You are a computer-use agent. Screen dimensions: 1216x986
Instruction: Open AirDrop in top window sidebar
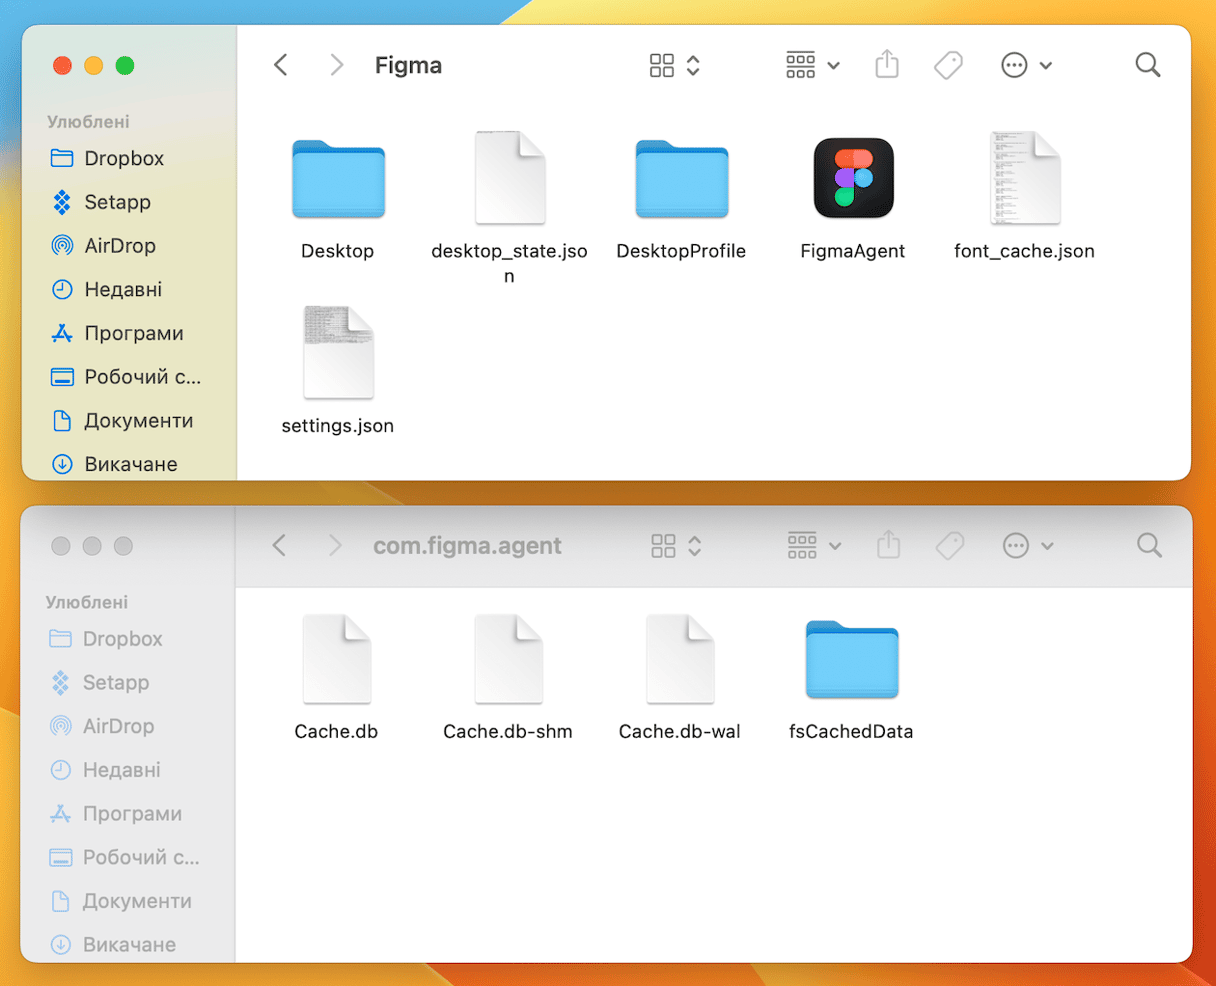(119, 246)
